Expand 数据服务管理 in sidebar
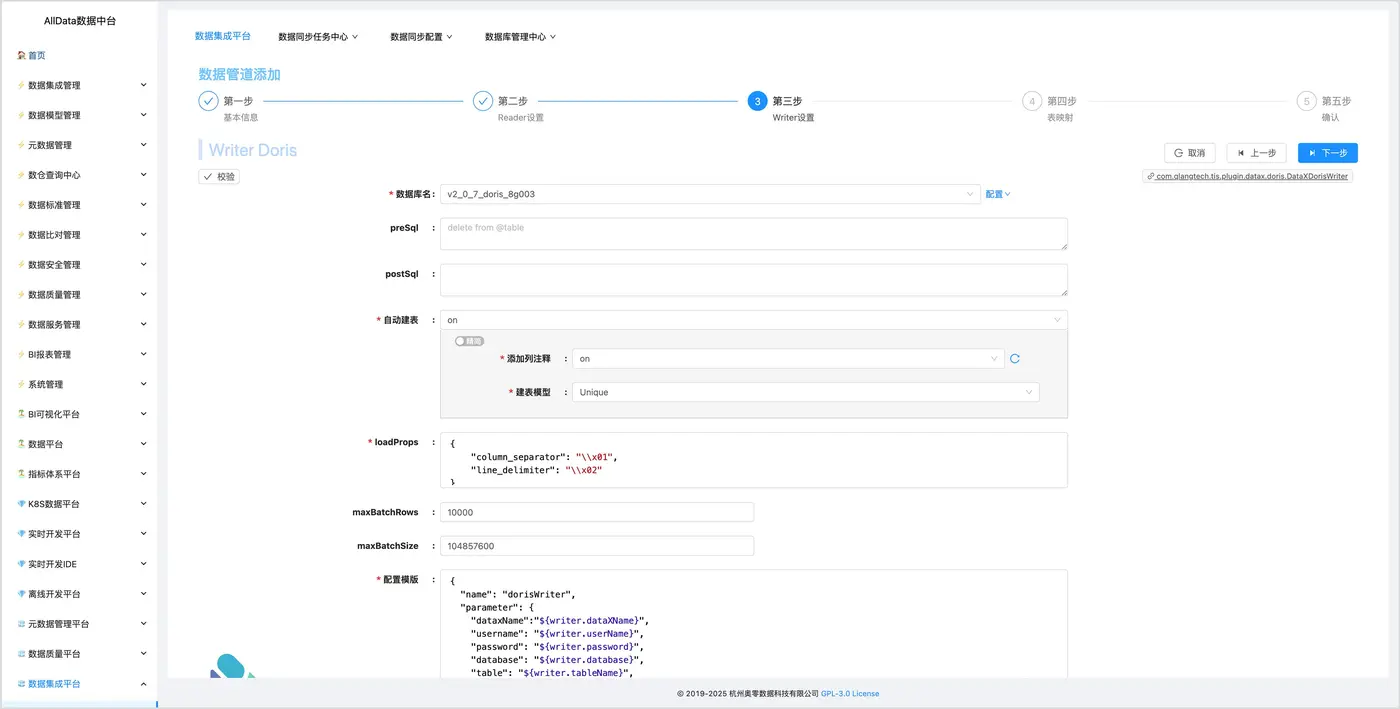This screenshot has height=709, width=1400. 80,325
